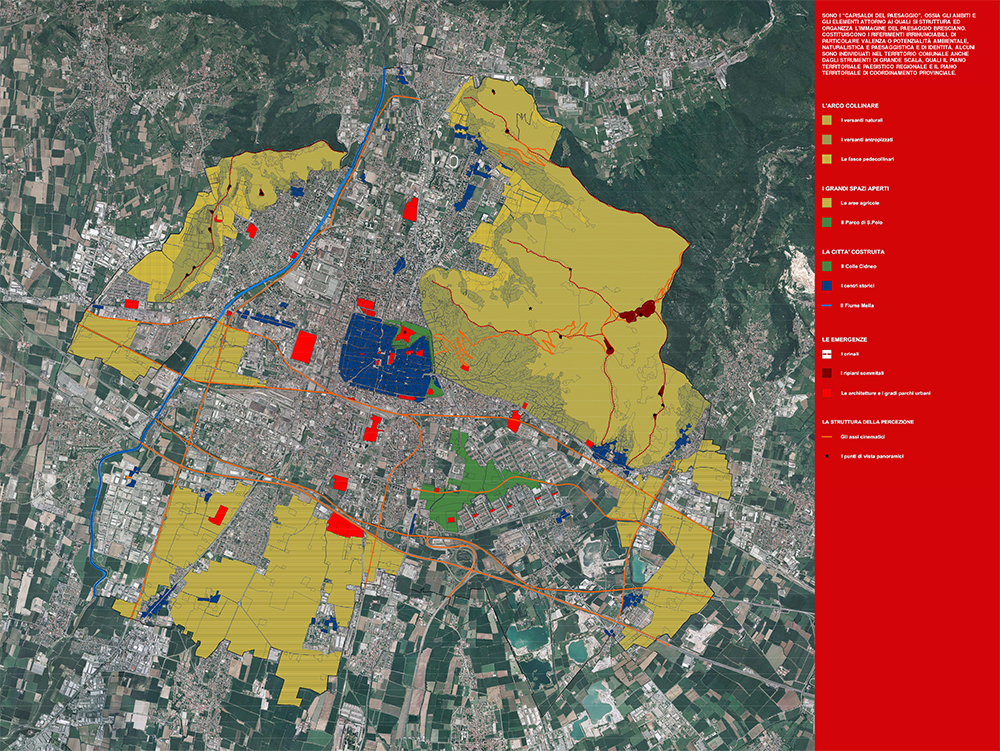The width and height of the screenshot is (1000, 751).
Task: Click the 'LA STRUTTURA DELLA PERCEZIONE' heading
Action: pyautogui.click(x=868, y=422)
